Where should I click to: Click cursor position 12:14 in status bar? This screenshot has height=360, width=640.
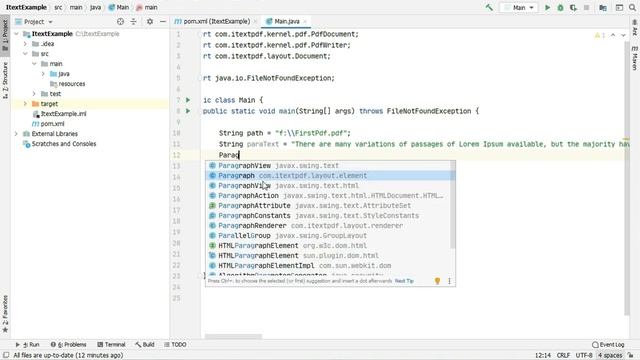(543, 356)
